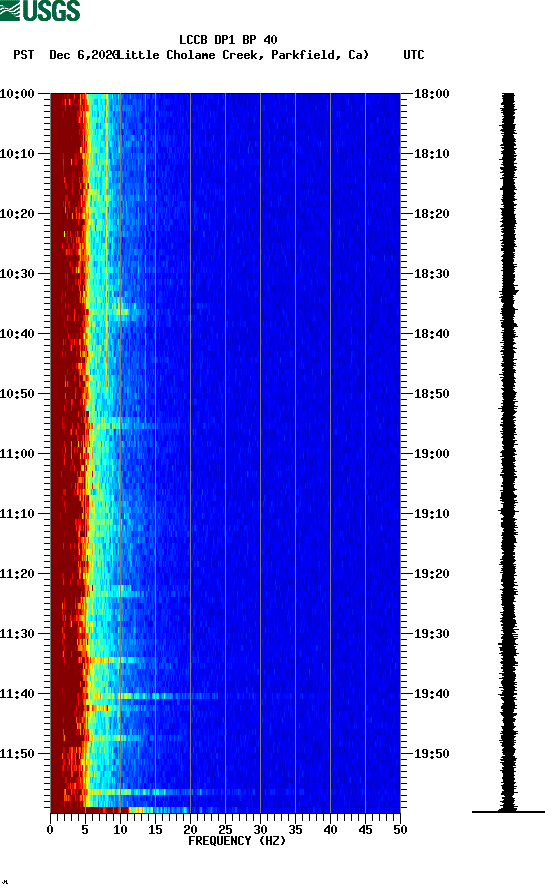Screen dimensions: 552x893
Task: Click the 45 Hz frequency axis label
Action: (365, 830)
